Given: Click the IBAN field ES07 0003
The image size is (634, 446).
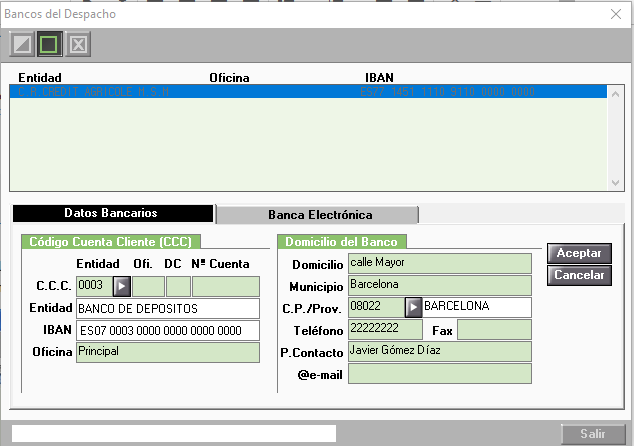Looking at the screenshot, I should 168,330.
